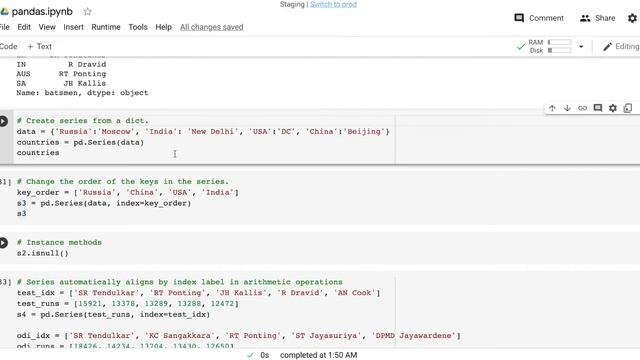This screenshot has width=640, height=360.
Task: Click the 'odi_idx' code line
Action: click(x=239, y=336)
